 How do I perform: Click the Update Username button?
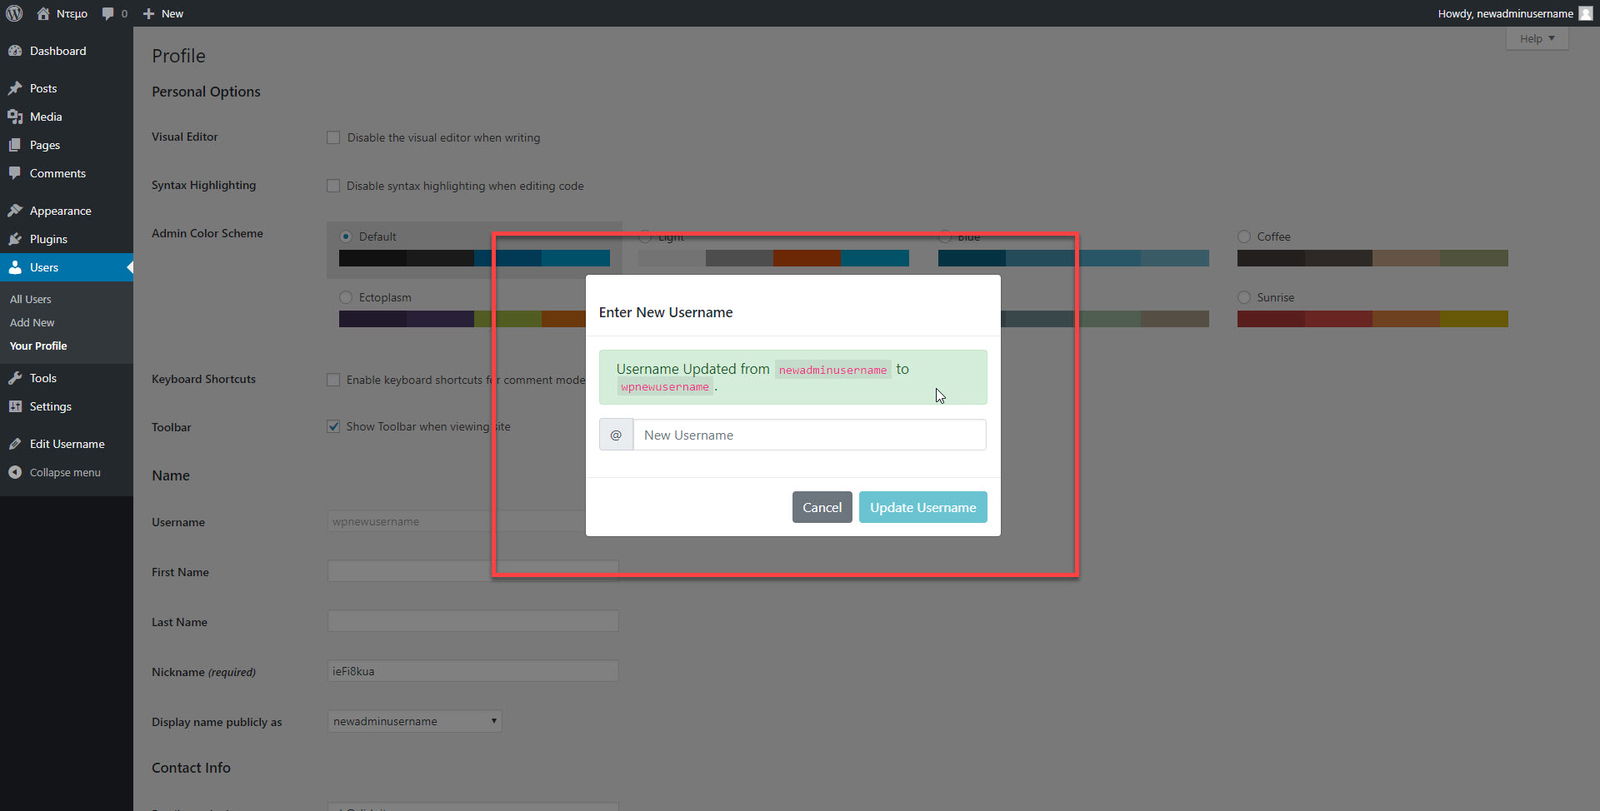click(923, 507)
